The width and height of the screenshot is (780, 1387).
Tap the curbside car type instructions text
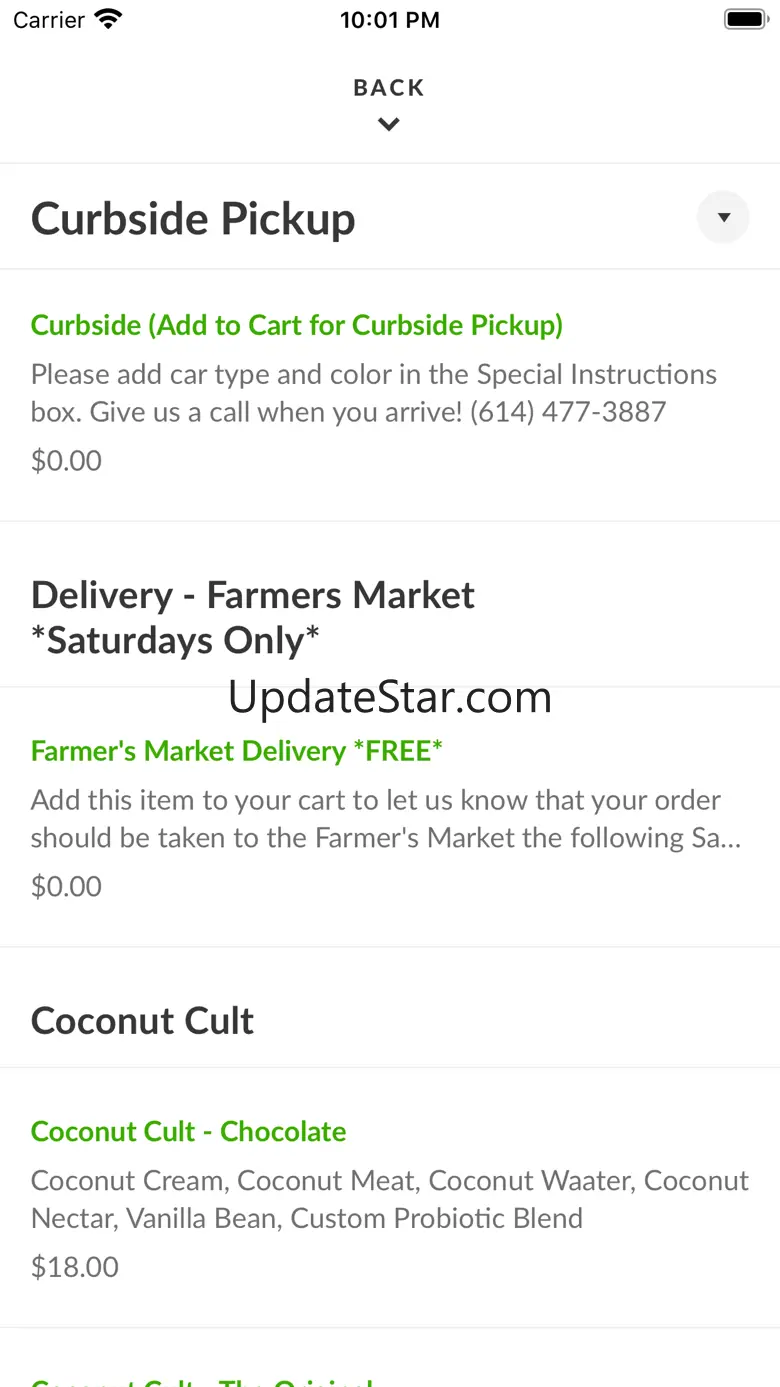click(x=373, y=393)
